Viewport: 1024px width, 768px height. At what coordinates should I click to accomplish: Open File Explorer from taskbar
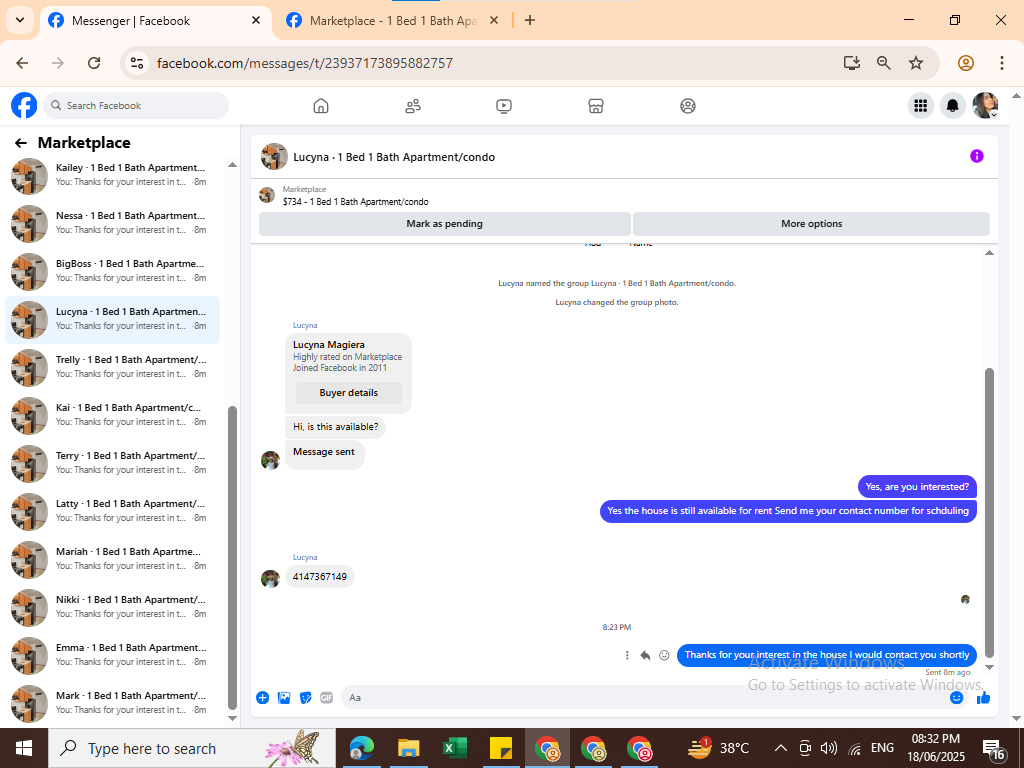click(x=409, y=748)
